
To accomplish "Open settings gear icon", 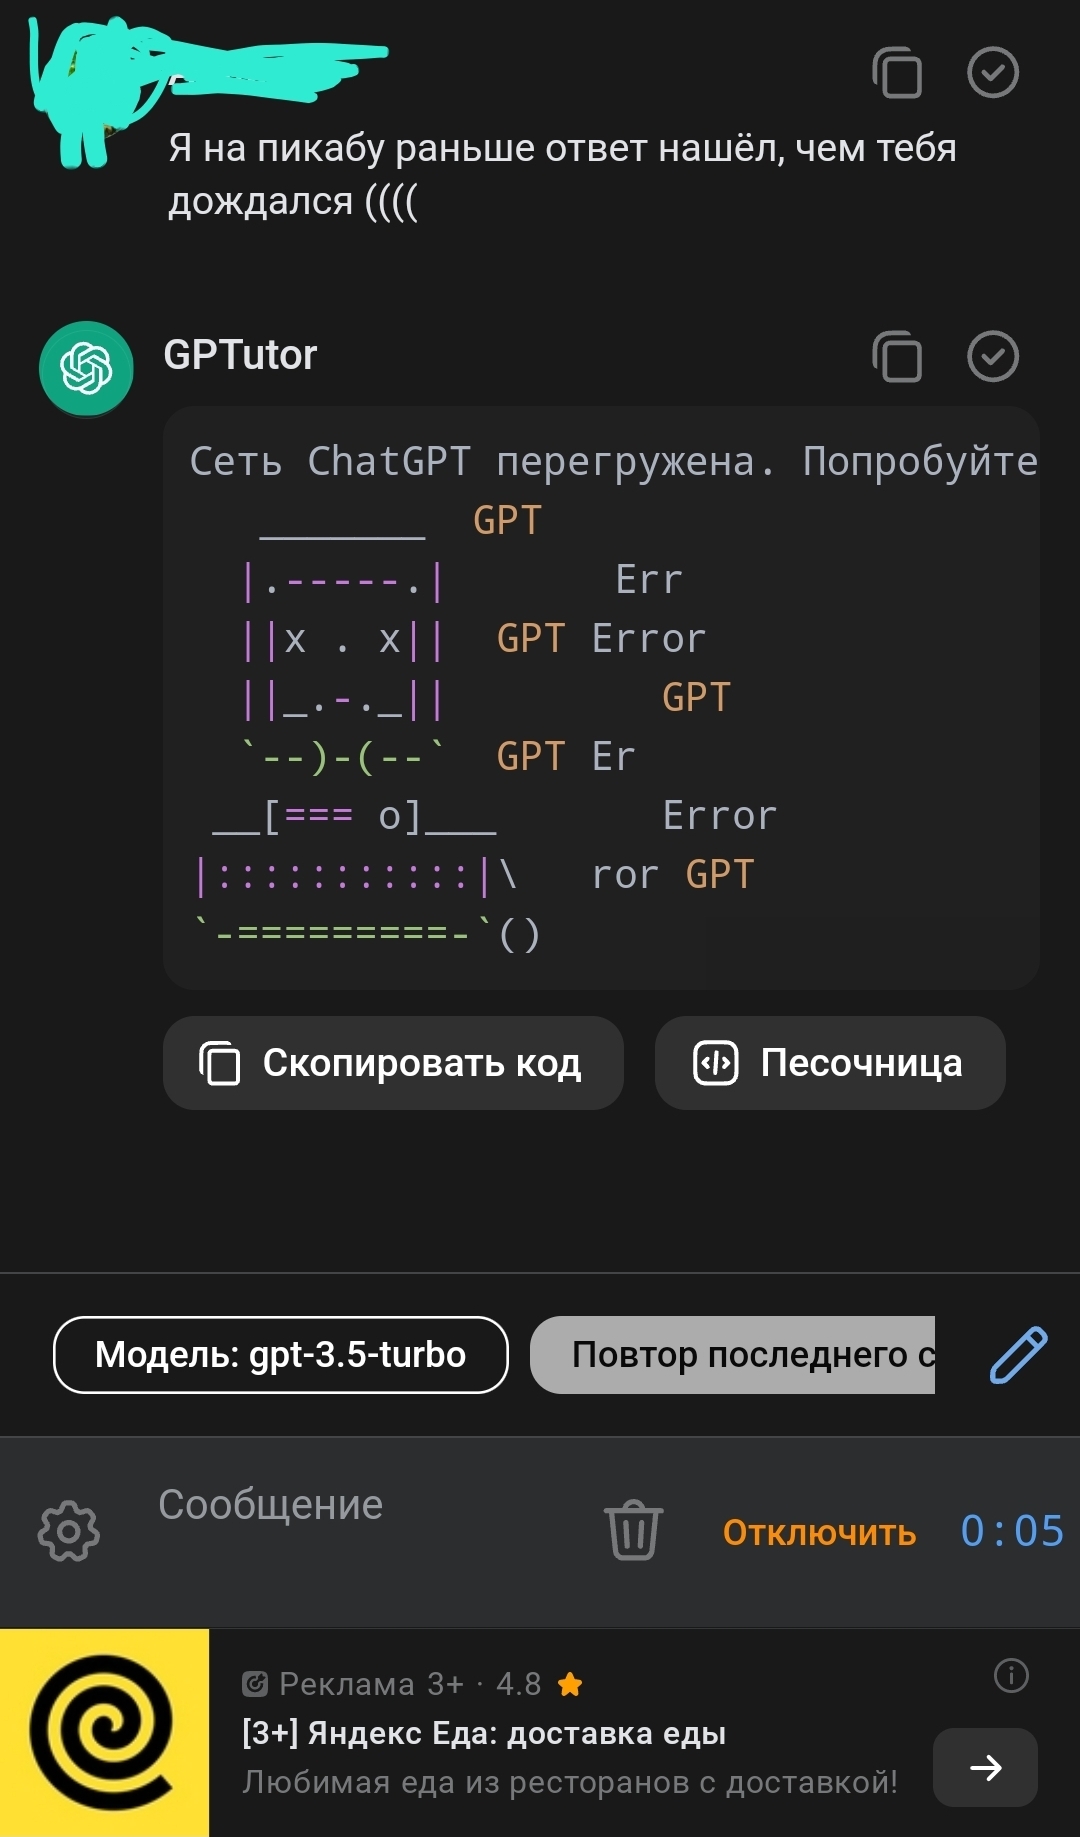I will click(x=68, y=1531).
